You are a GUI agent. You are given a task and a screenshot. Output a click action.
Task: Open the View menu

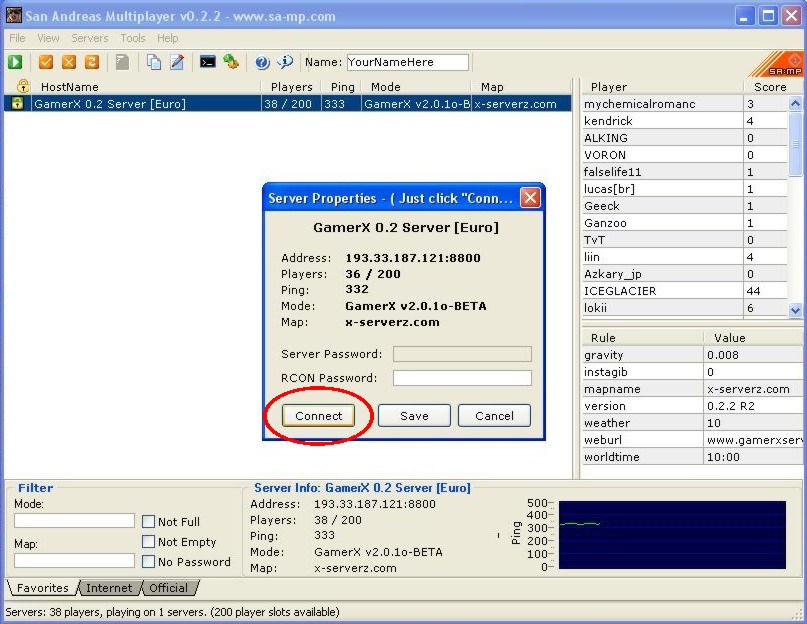[48, 38]
